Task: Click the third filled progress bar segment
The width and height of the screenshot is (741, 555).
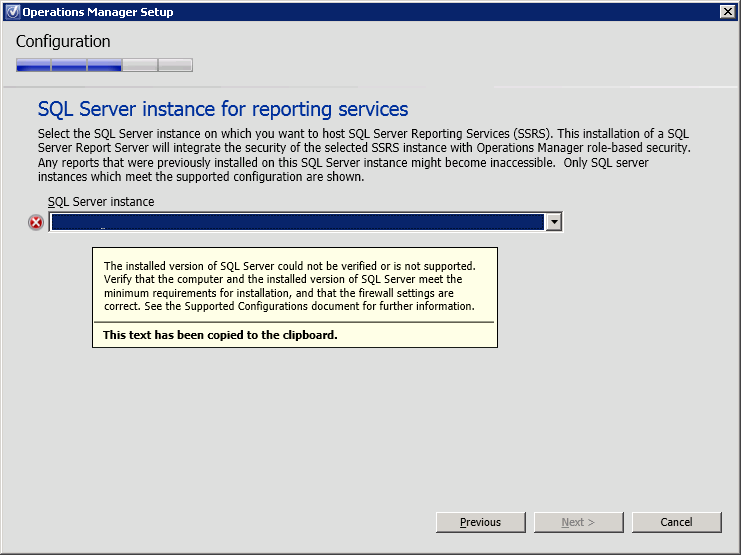Action: coord(104,66)
